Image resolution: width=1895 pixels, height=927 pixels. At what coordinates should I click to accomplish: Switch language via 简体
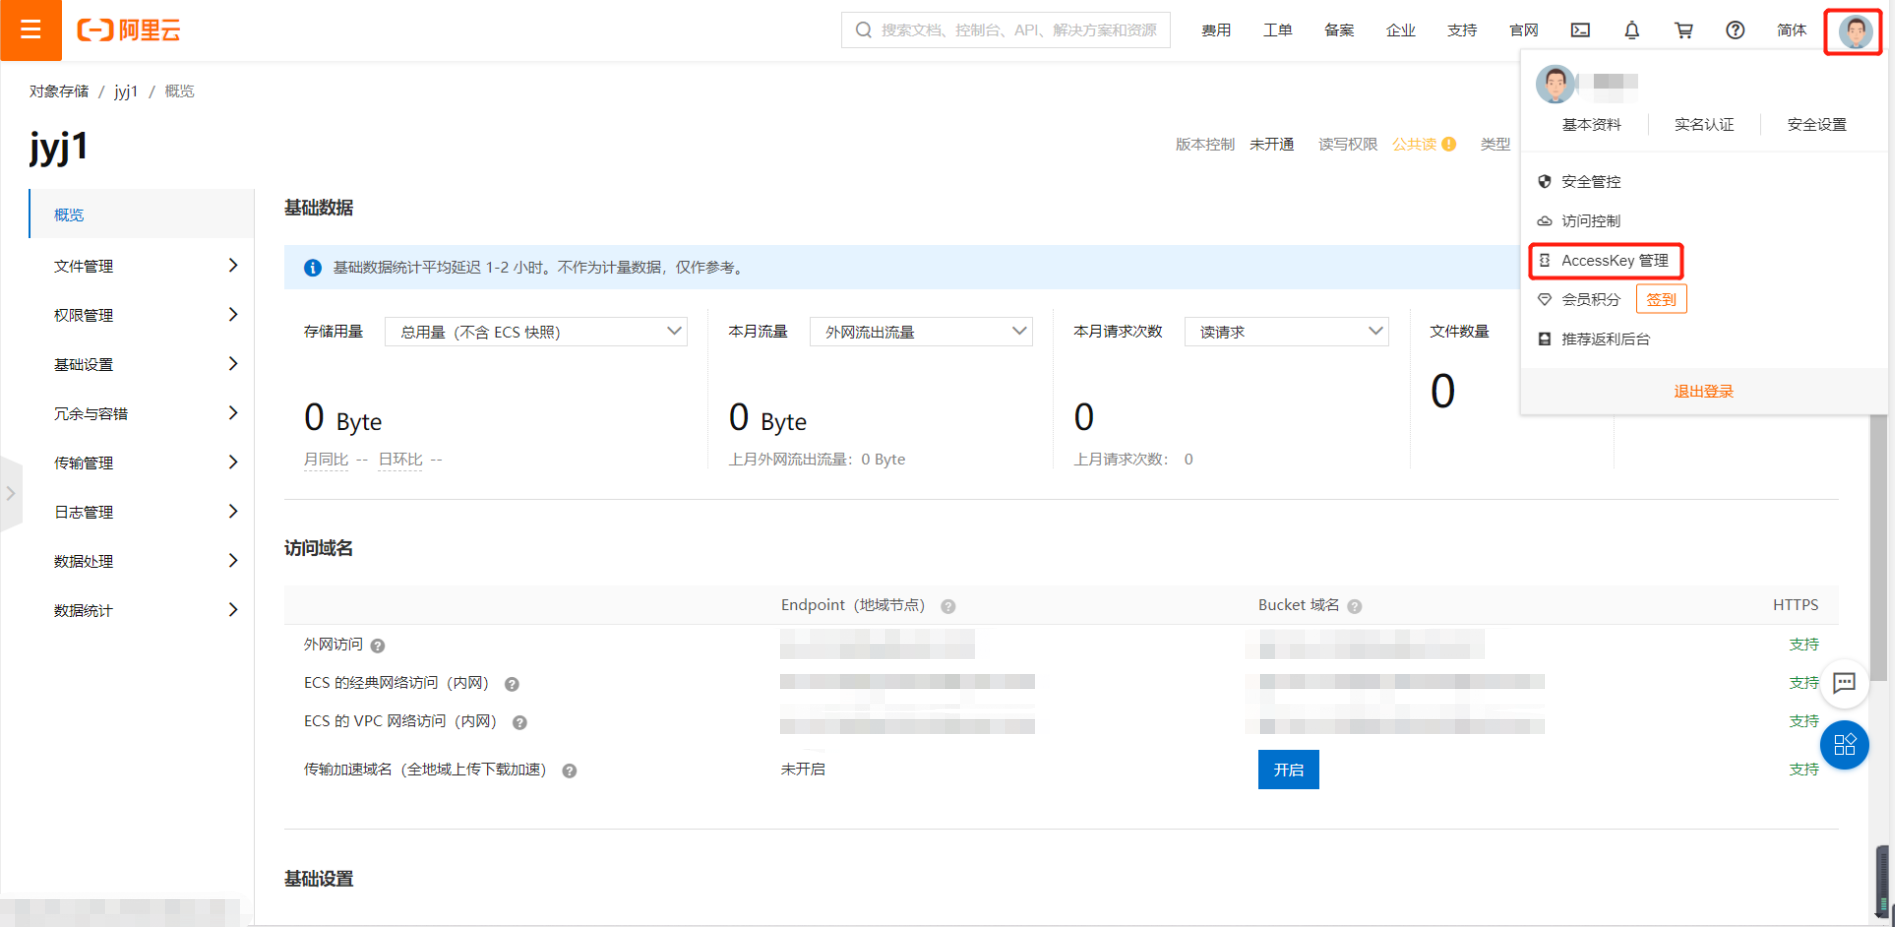click(x=1791, y=30)
